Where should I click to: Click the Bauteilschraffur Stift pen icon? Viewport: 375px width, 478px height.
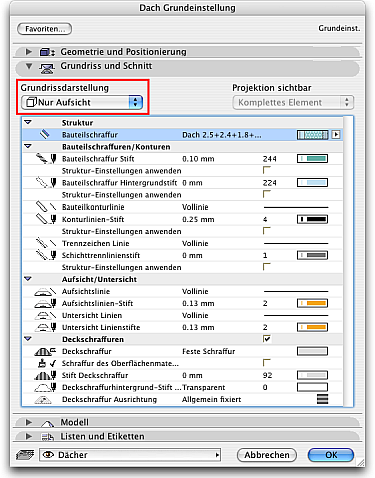(46, 159)
